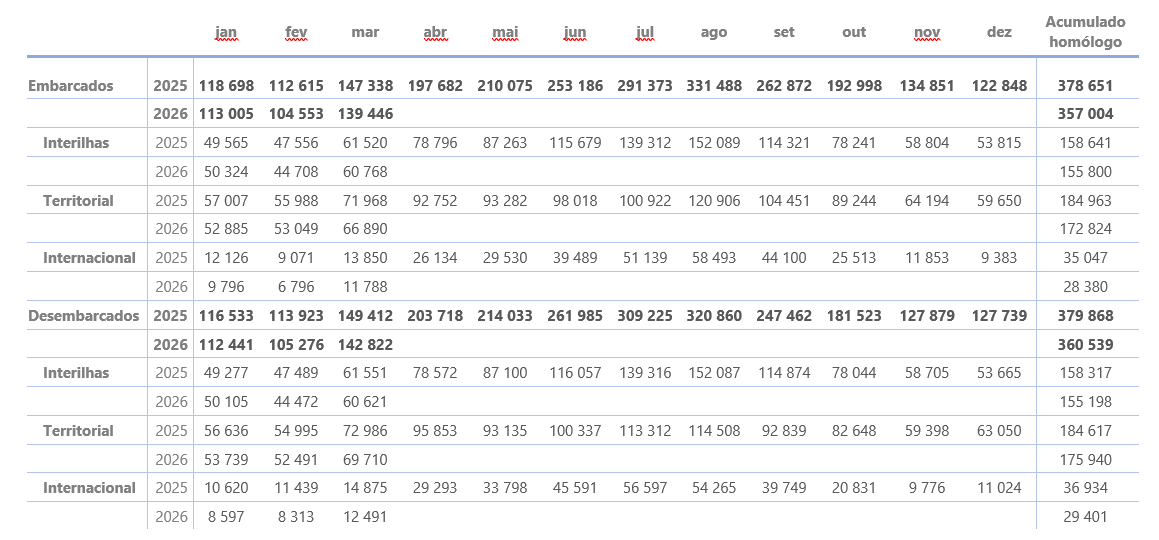Screen dimensions: 1159x540
Task: Click the accumulated value 360 539
Action: tap(1085, 345)
